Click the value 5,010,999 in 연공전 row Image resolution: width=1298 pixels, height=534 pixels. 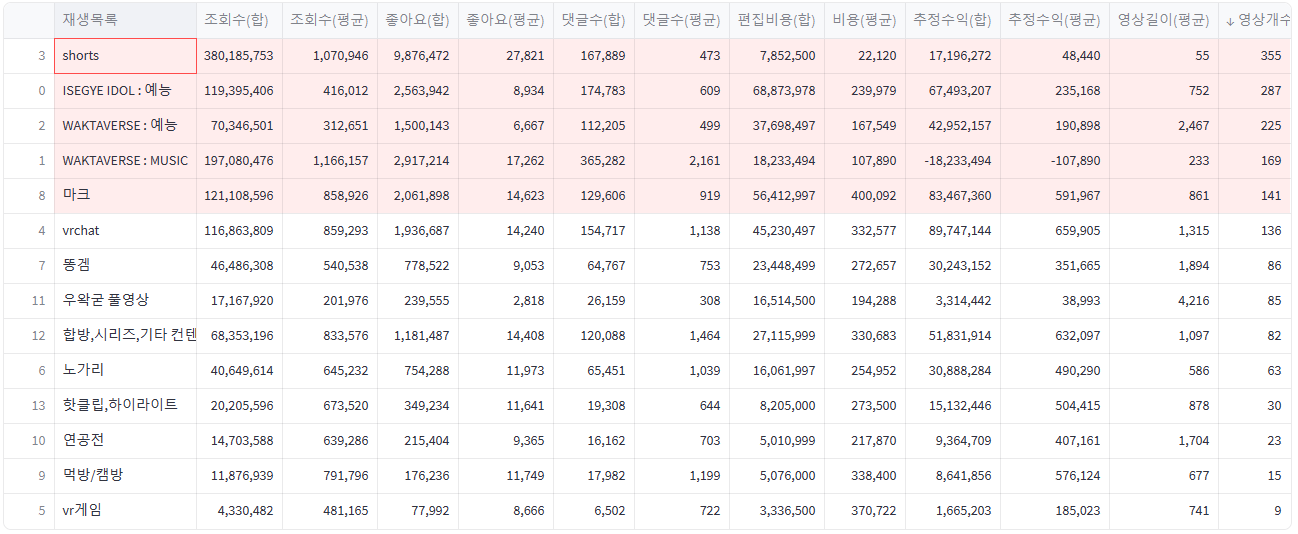click(776, 441)
